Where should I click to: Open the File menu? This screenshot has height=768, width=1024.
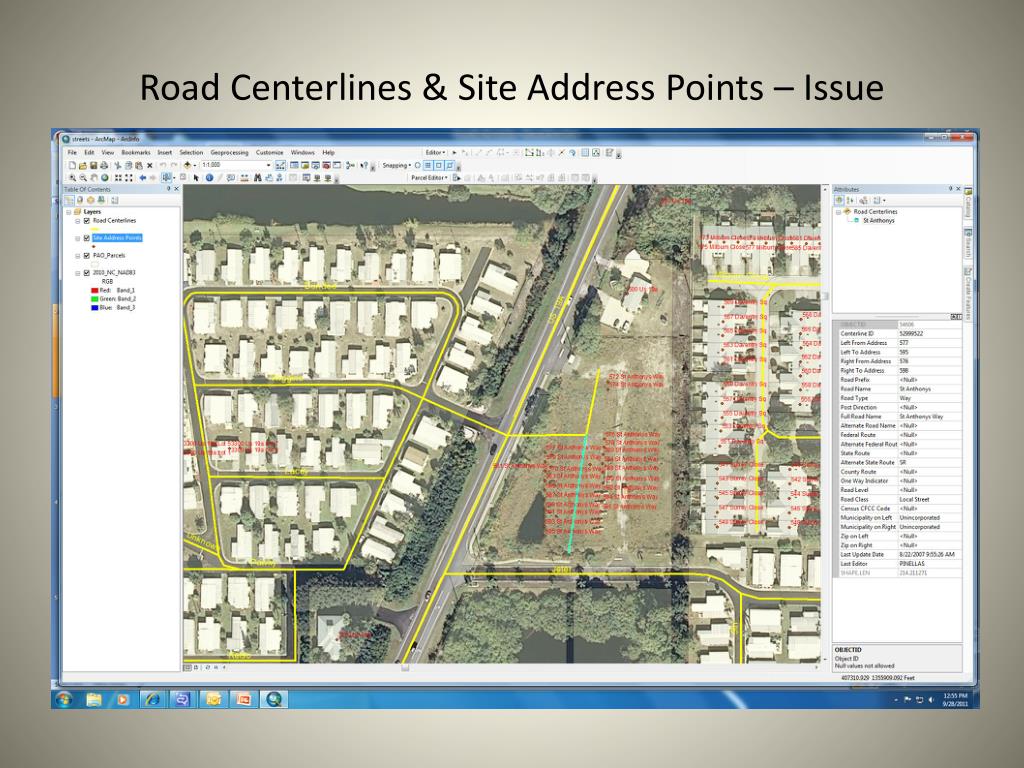72,153
